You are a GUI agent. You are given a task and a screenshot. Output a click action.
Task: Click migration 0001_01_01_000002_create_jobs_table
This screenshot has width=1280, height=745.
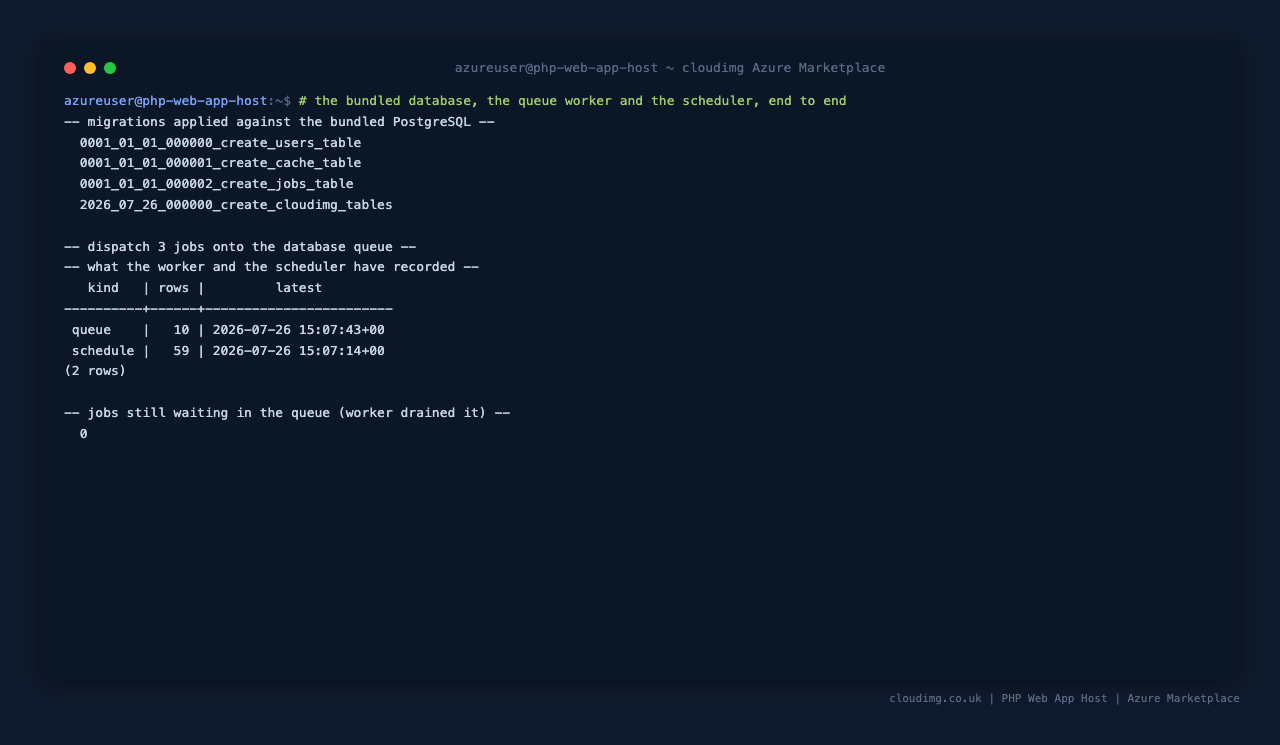tap(216, 184)
